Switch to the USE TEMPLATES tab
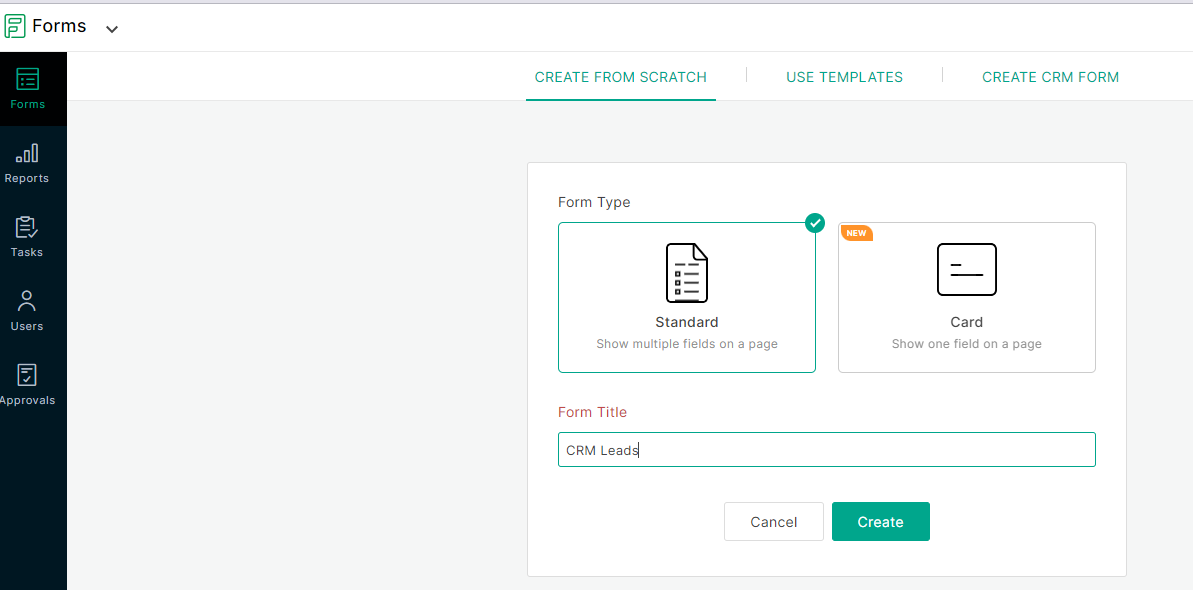The height and width of the screenshot is (590, 1193). (x=844, y=76)
